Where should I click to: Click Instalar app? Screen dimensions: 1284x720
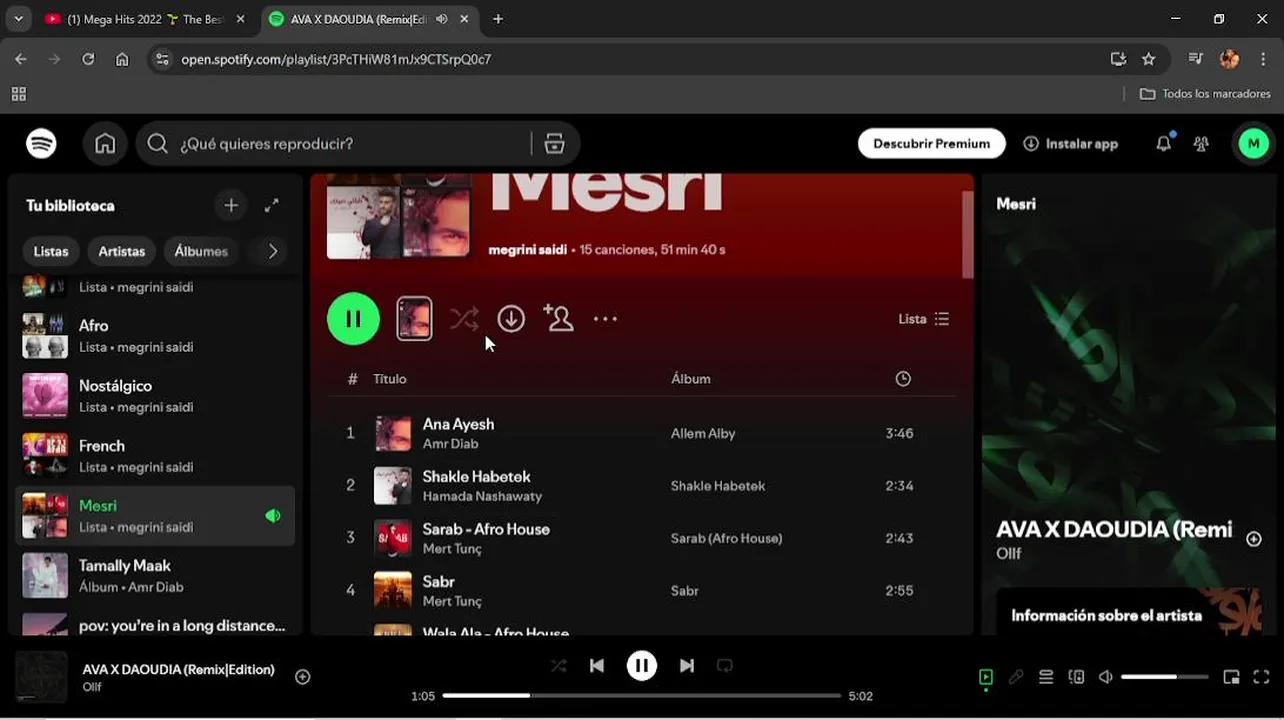(x=1070, y=144)
